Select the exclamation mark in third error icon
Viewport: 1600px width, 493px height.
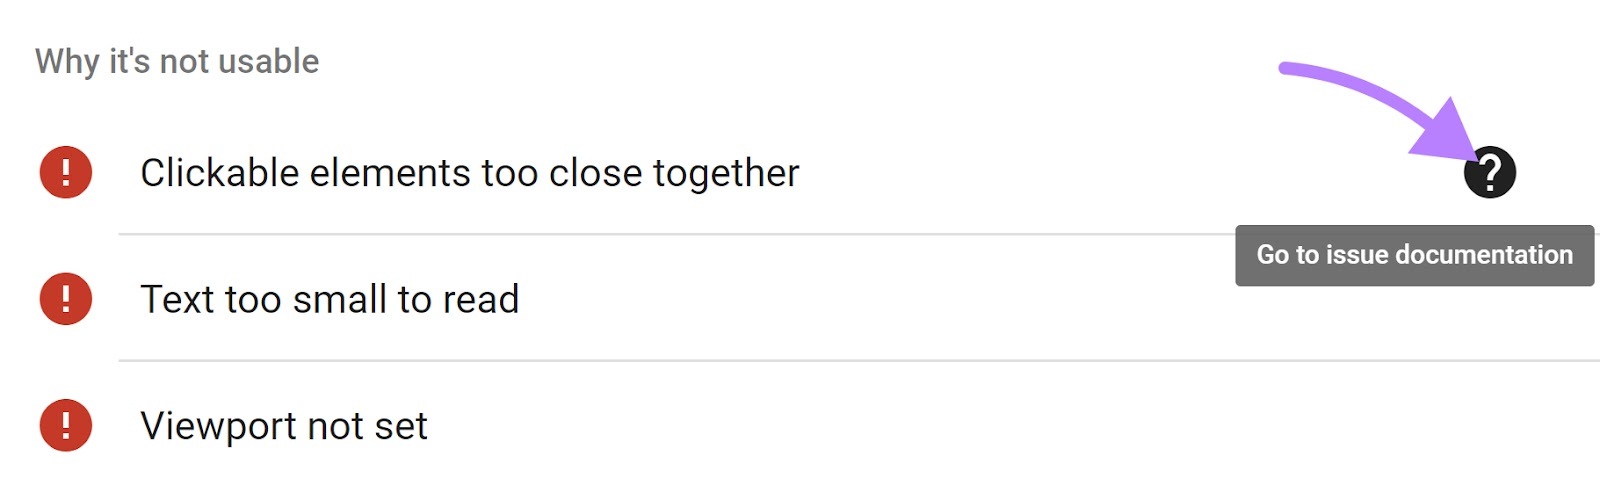[x=66, y=425]
